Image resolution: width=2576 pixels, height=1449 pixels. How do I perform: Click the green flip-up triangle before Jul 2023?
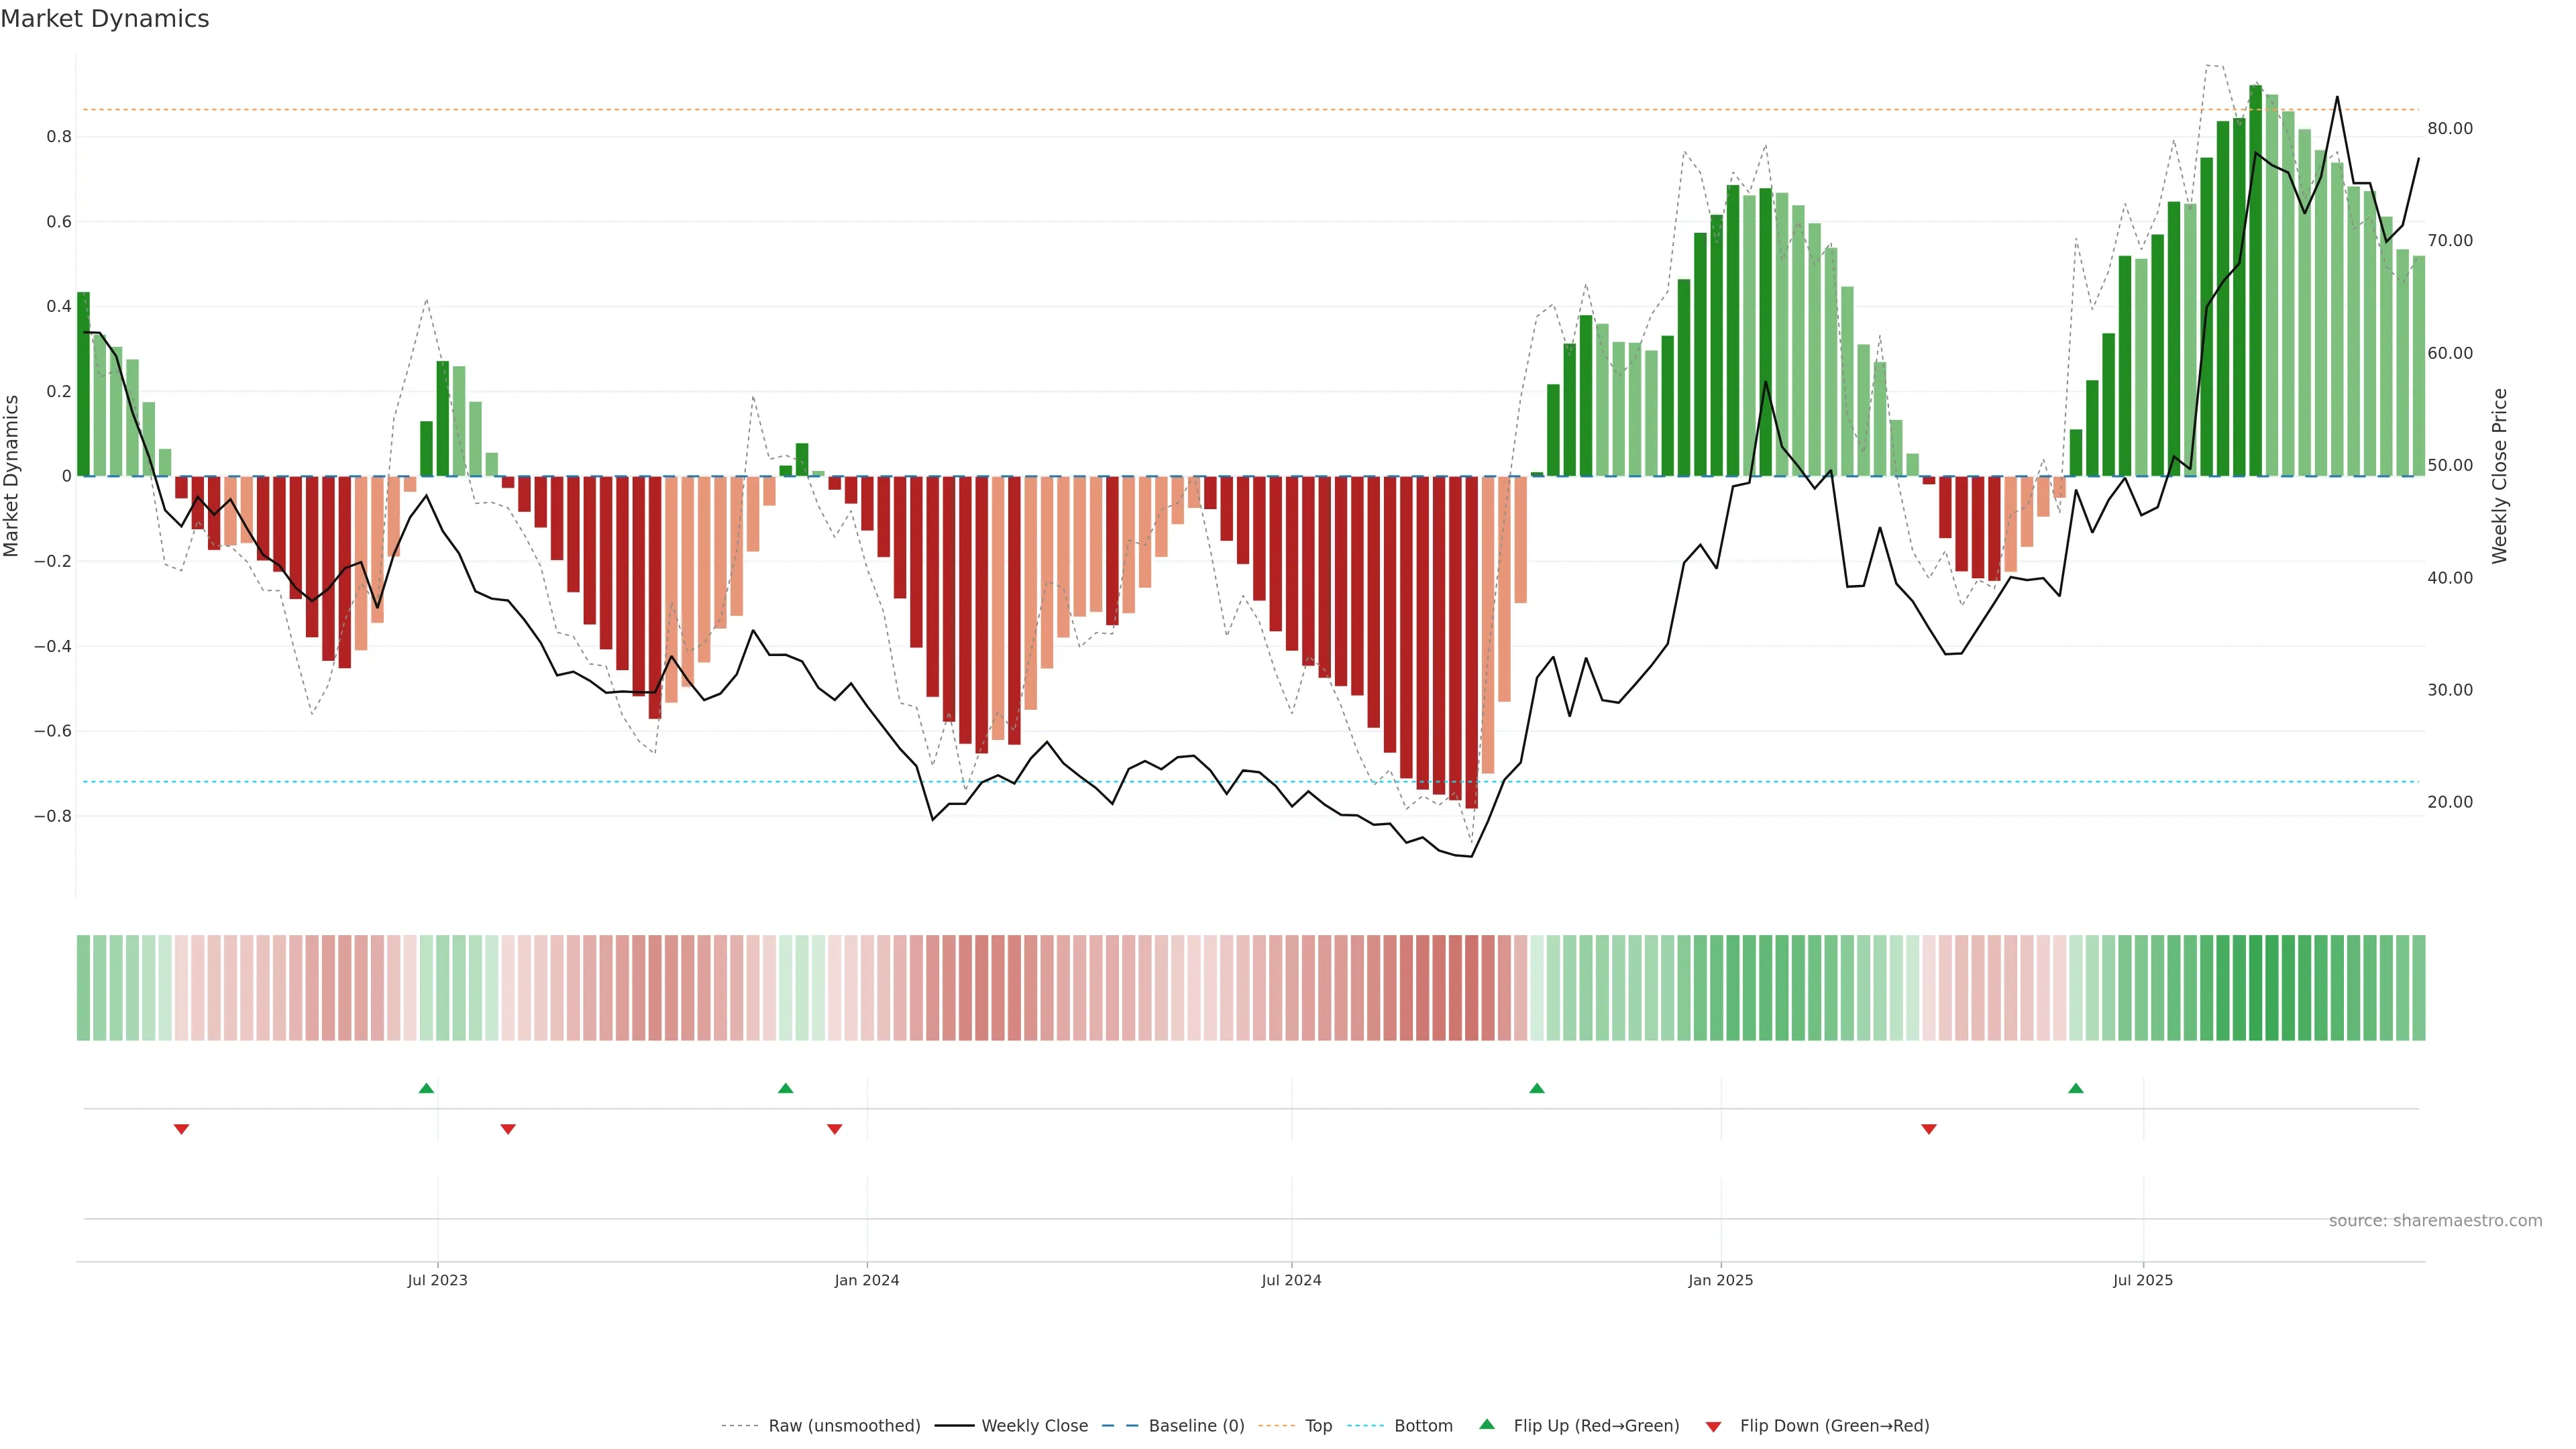[426, 1088]
